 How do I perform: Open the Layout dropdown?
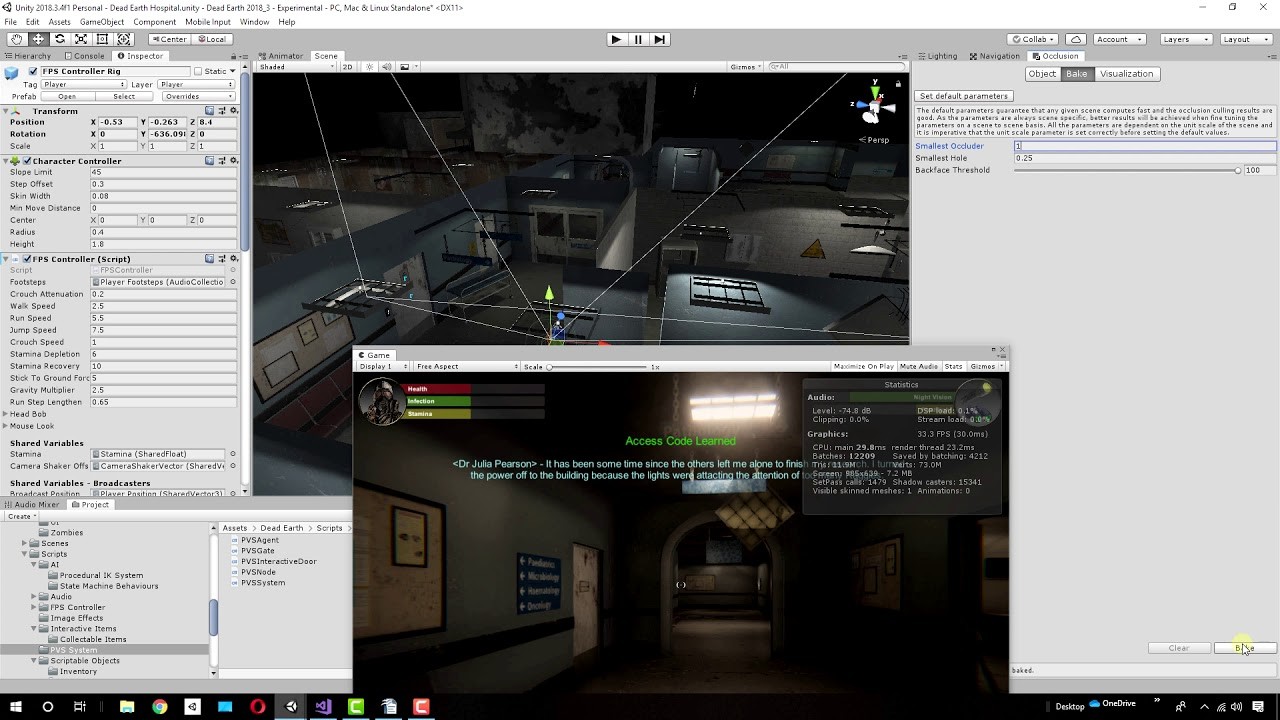[1245, 39]
